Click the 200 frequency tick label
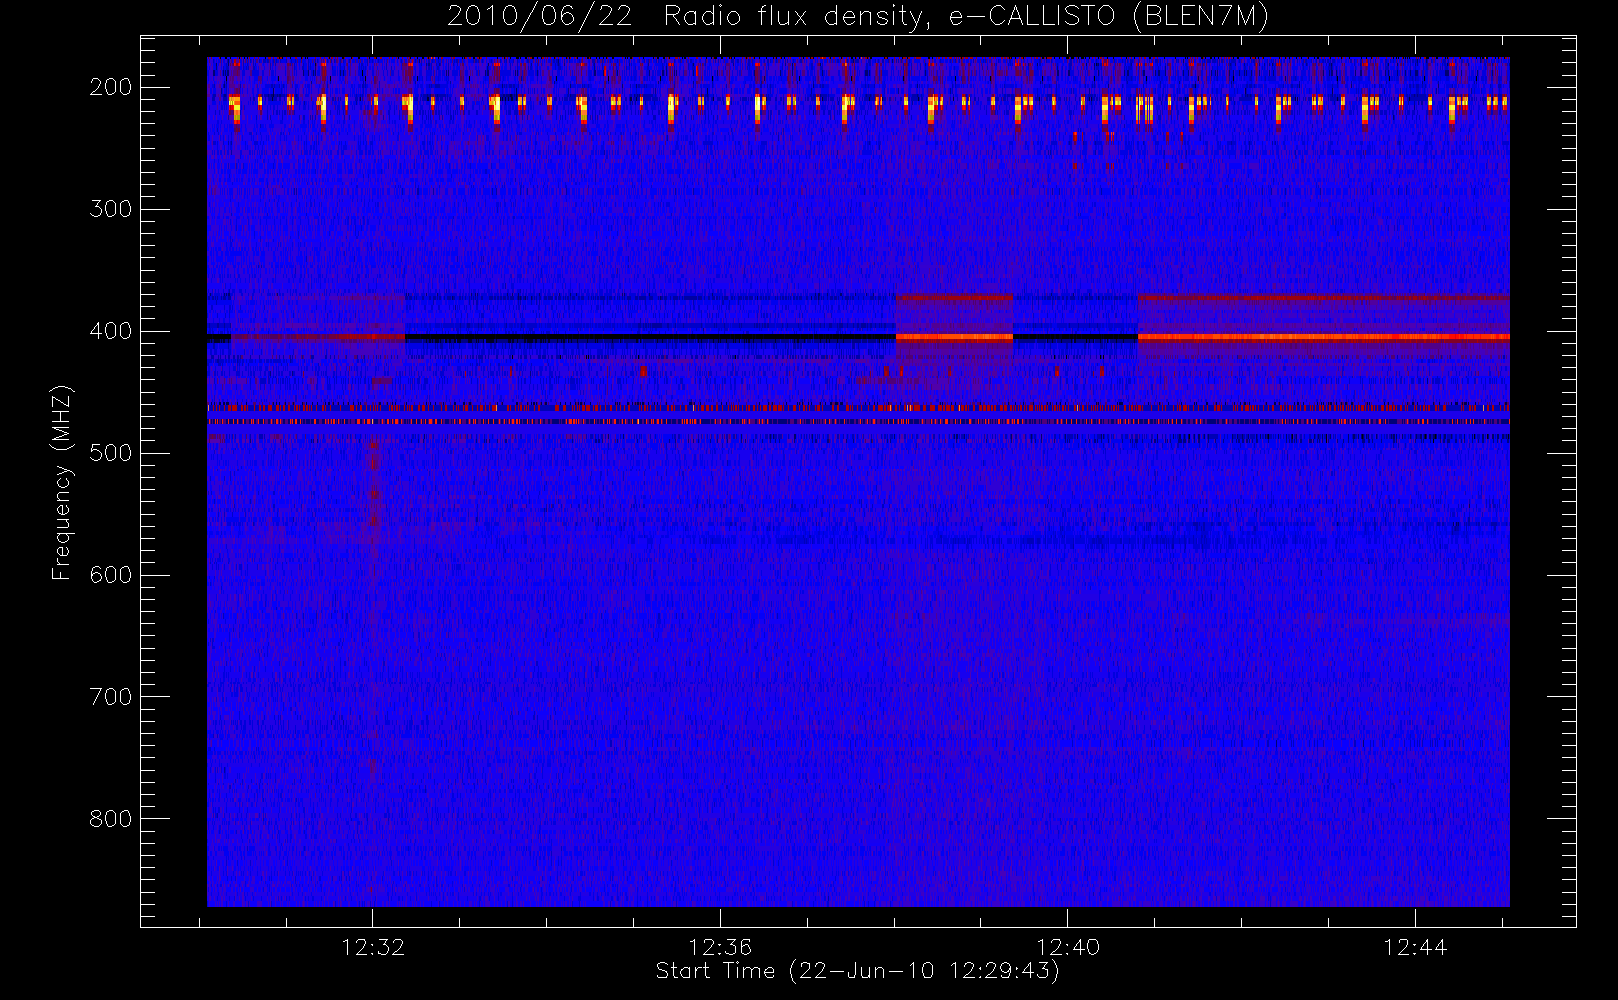The width and height of the screenshot is (1618, 1000). (x=111, y=87)
